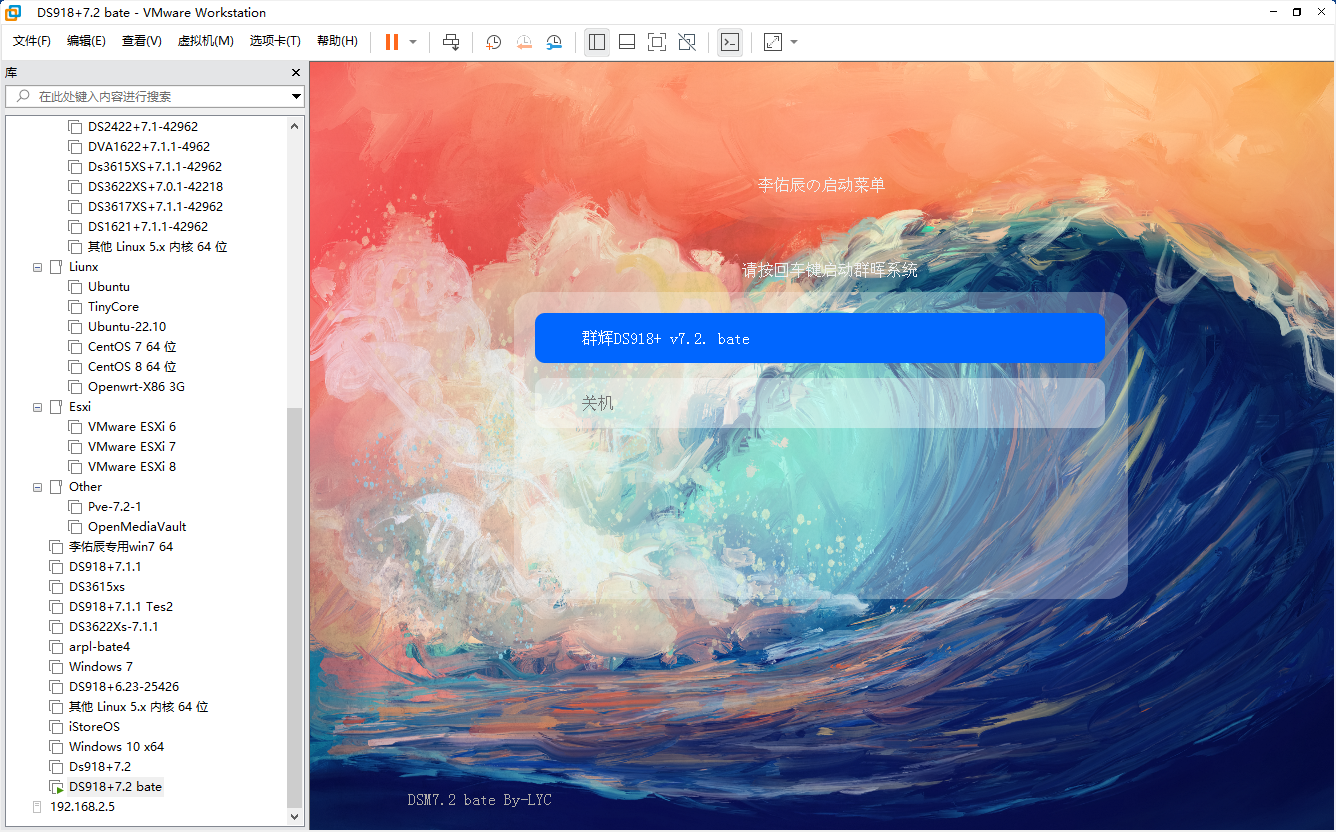Select CentOS 8 64 位 virtual machine
1336x832 pixels.
[132, 367]
